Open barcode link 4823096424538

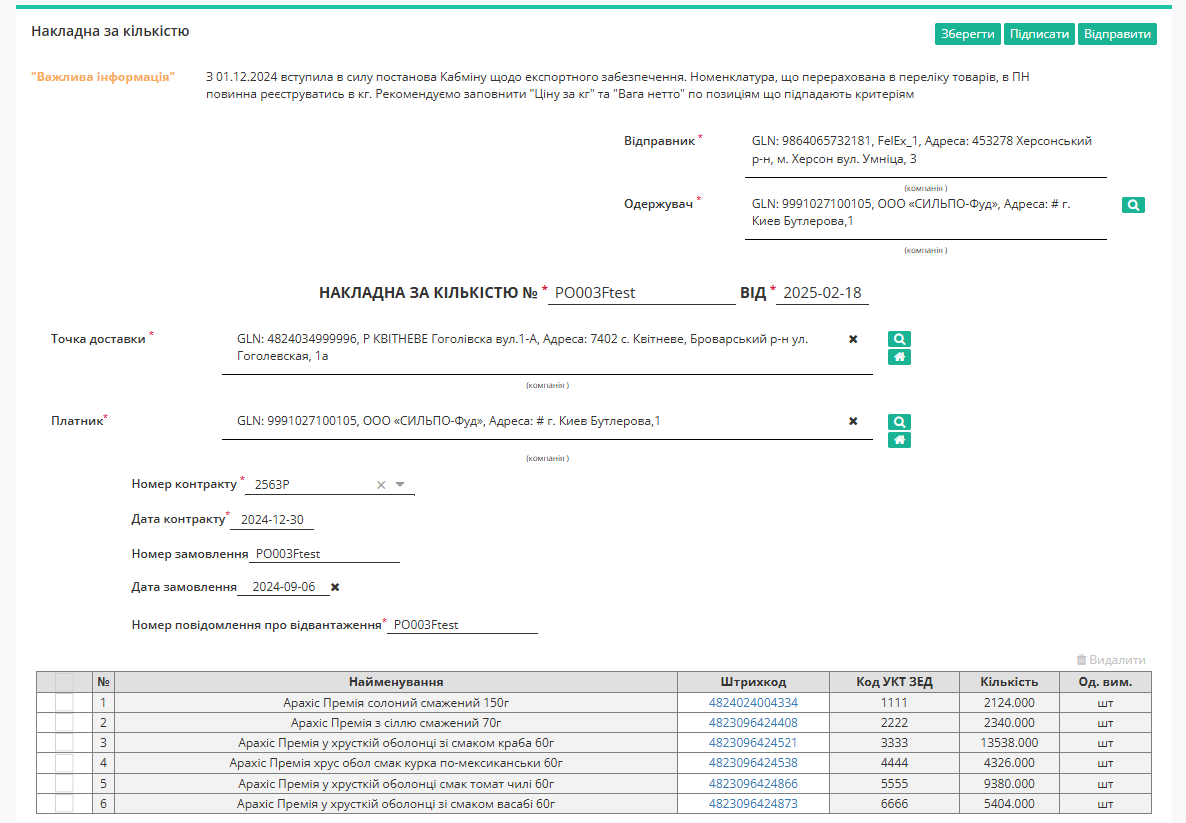coord(753,762)
